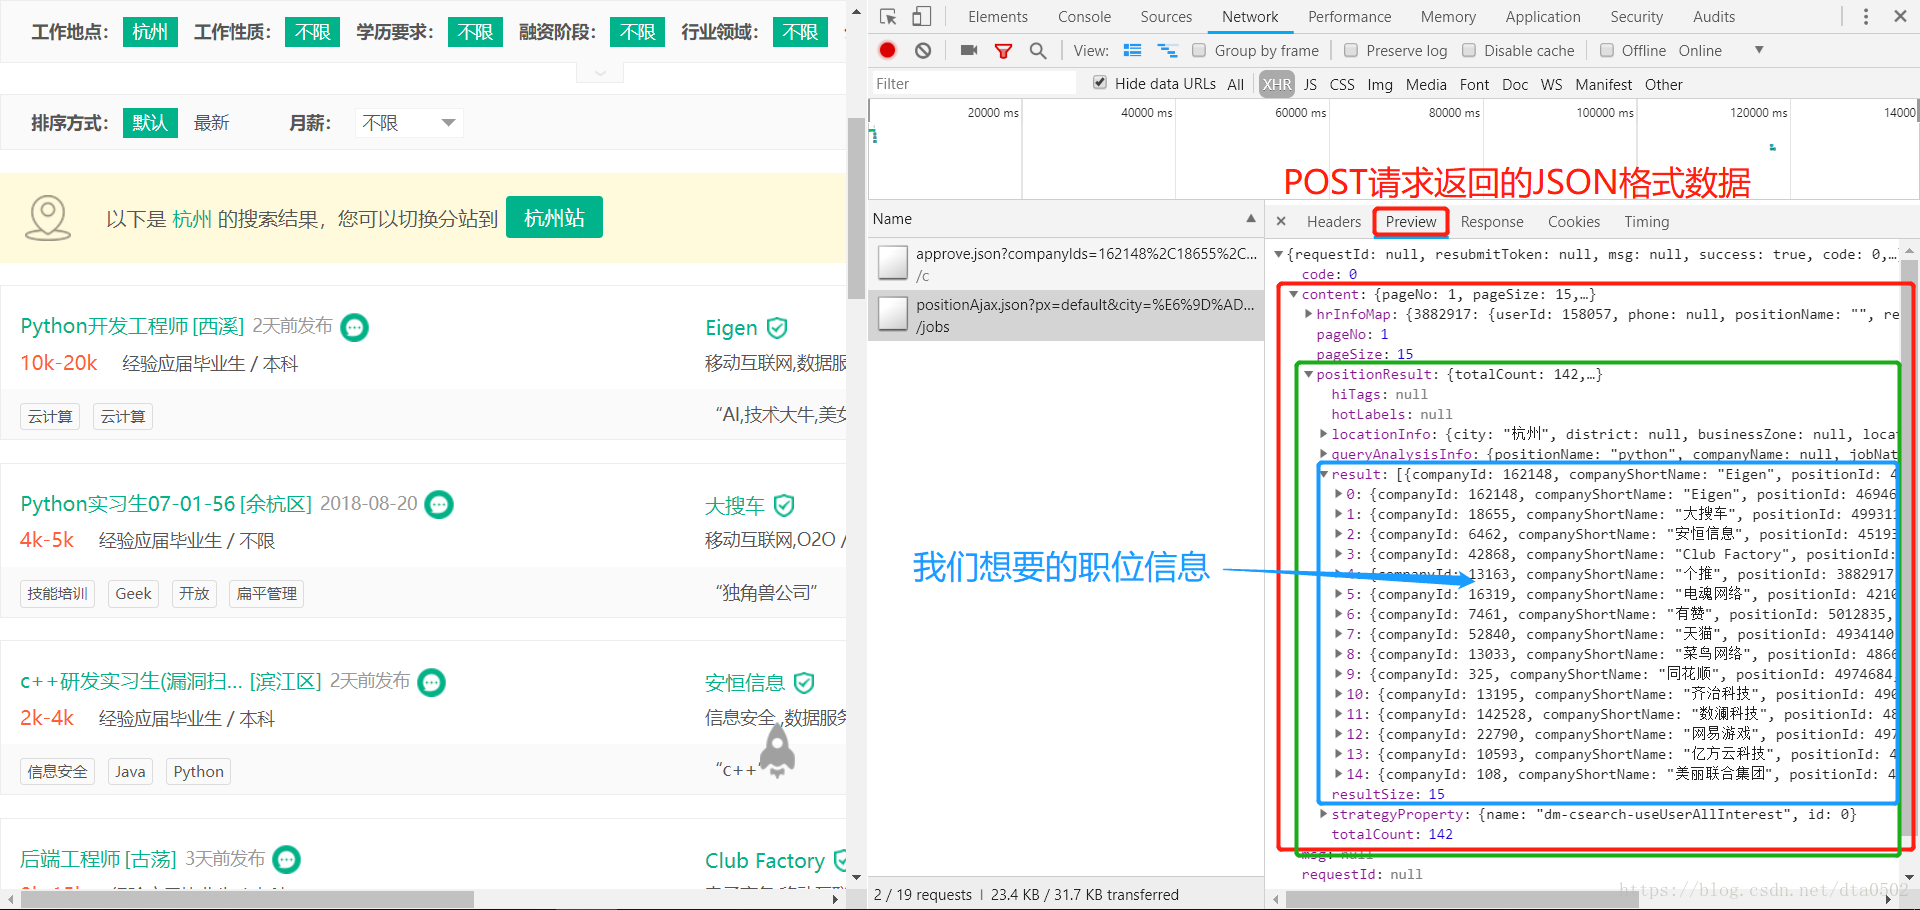Click the rocket back-to-top icon
1920x910 pixels.
click(777, 750)
